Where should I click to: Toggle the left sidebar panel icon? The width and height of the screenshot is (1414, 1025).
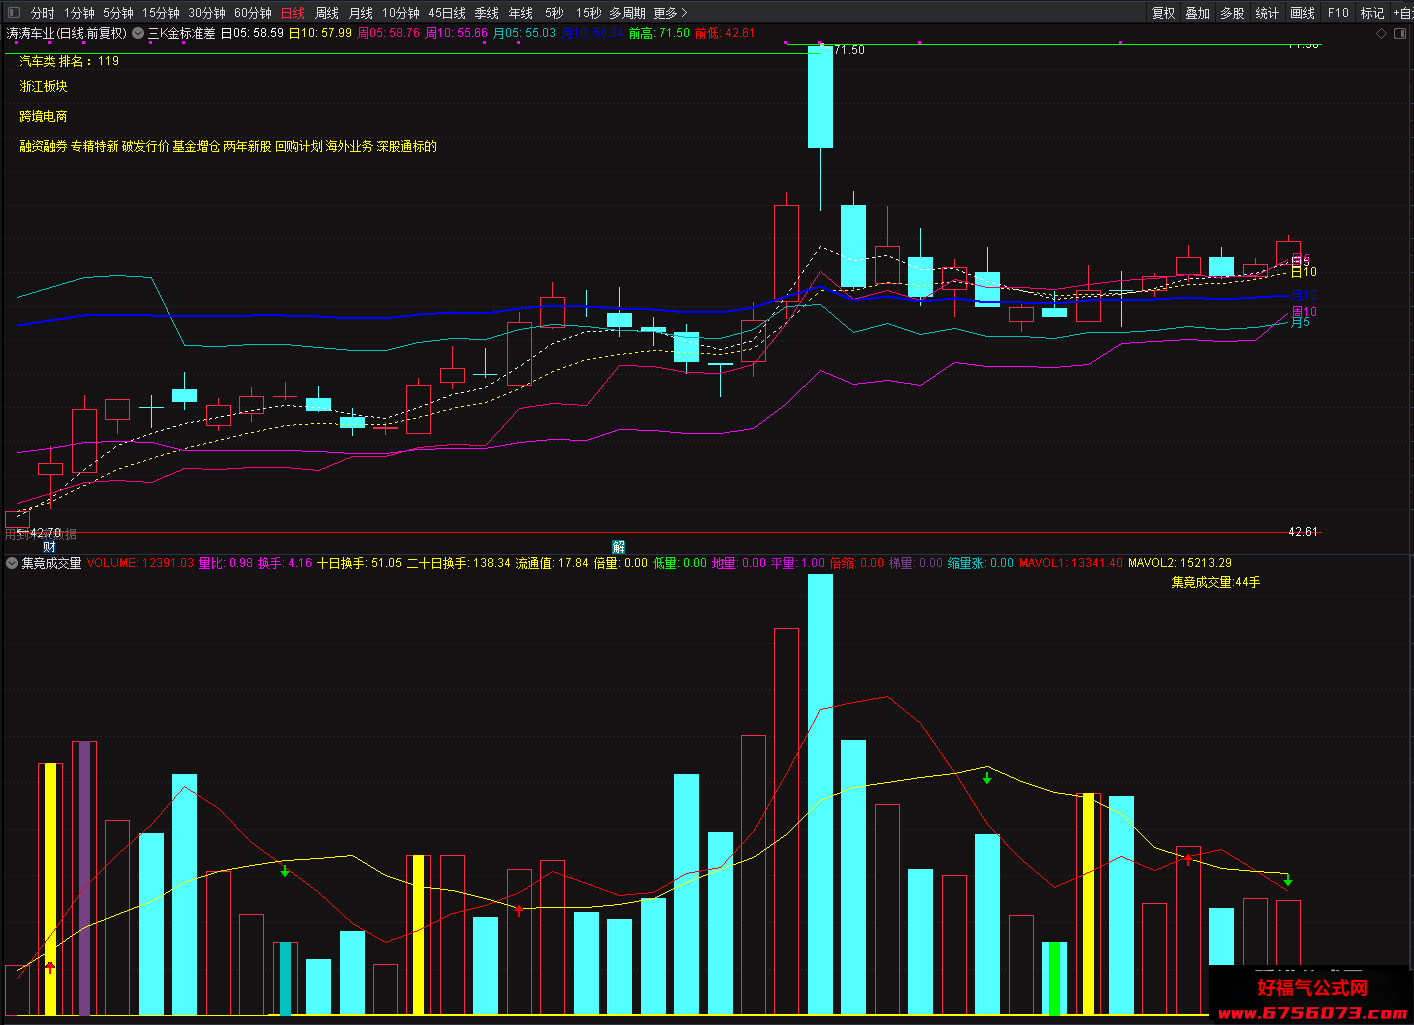pyautogui.click(x=14, y=13)
